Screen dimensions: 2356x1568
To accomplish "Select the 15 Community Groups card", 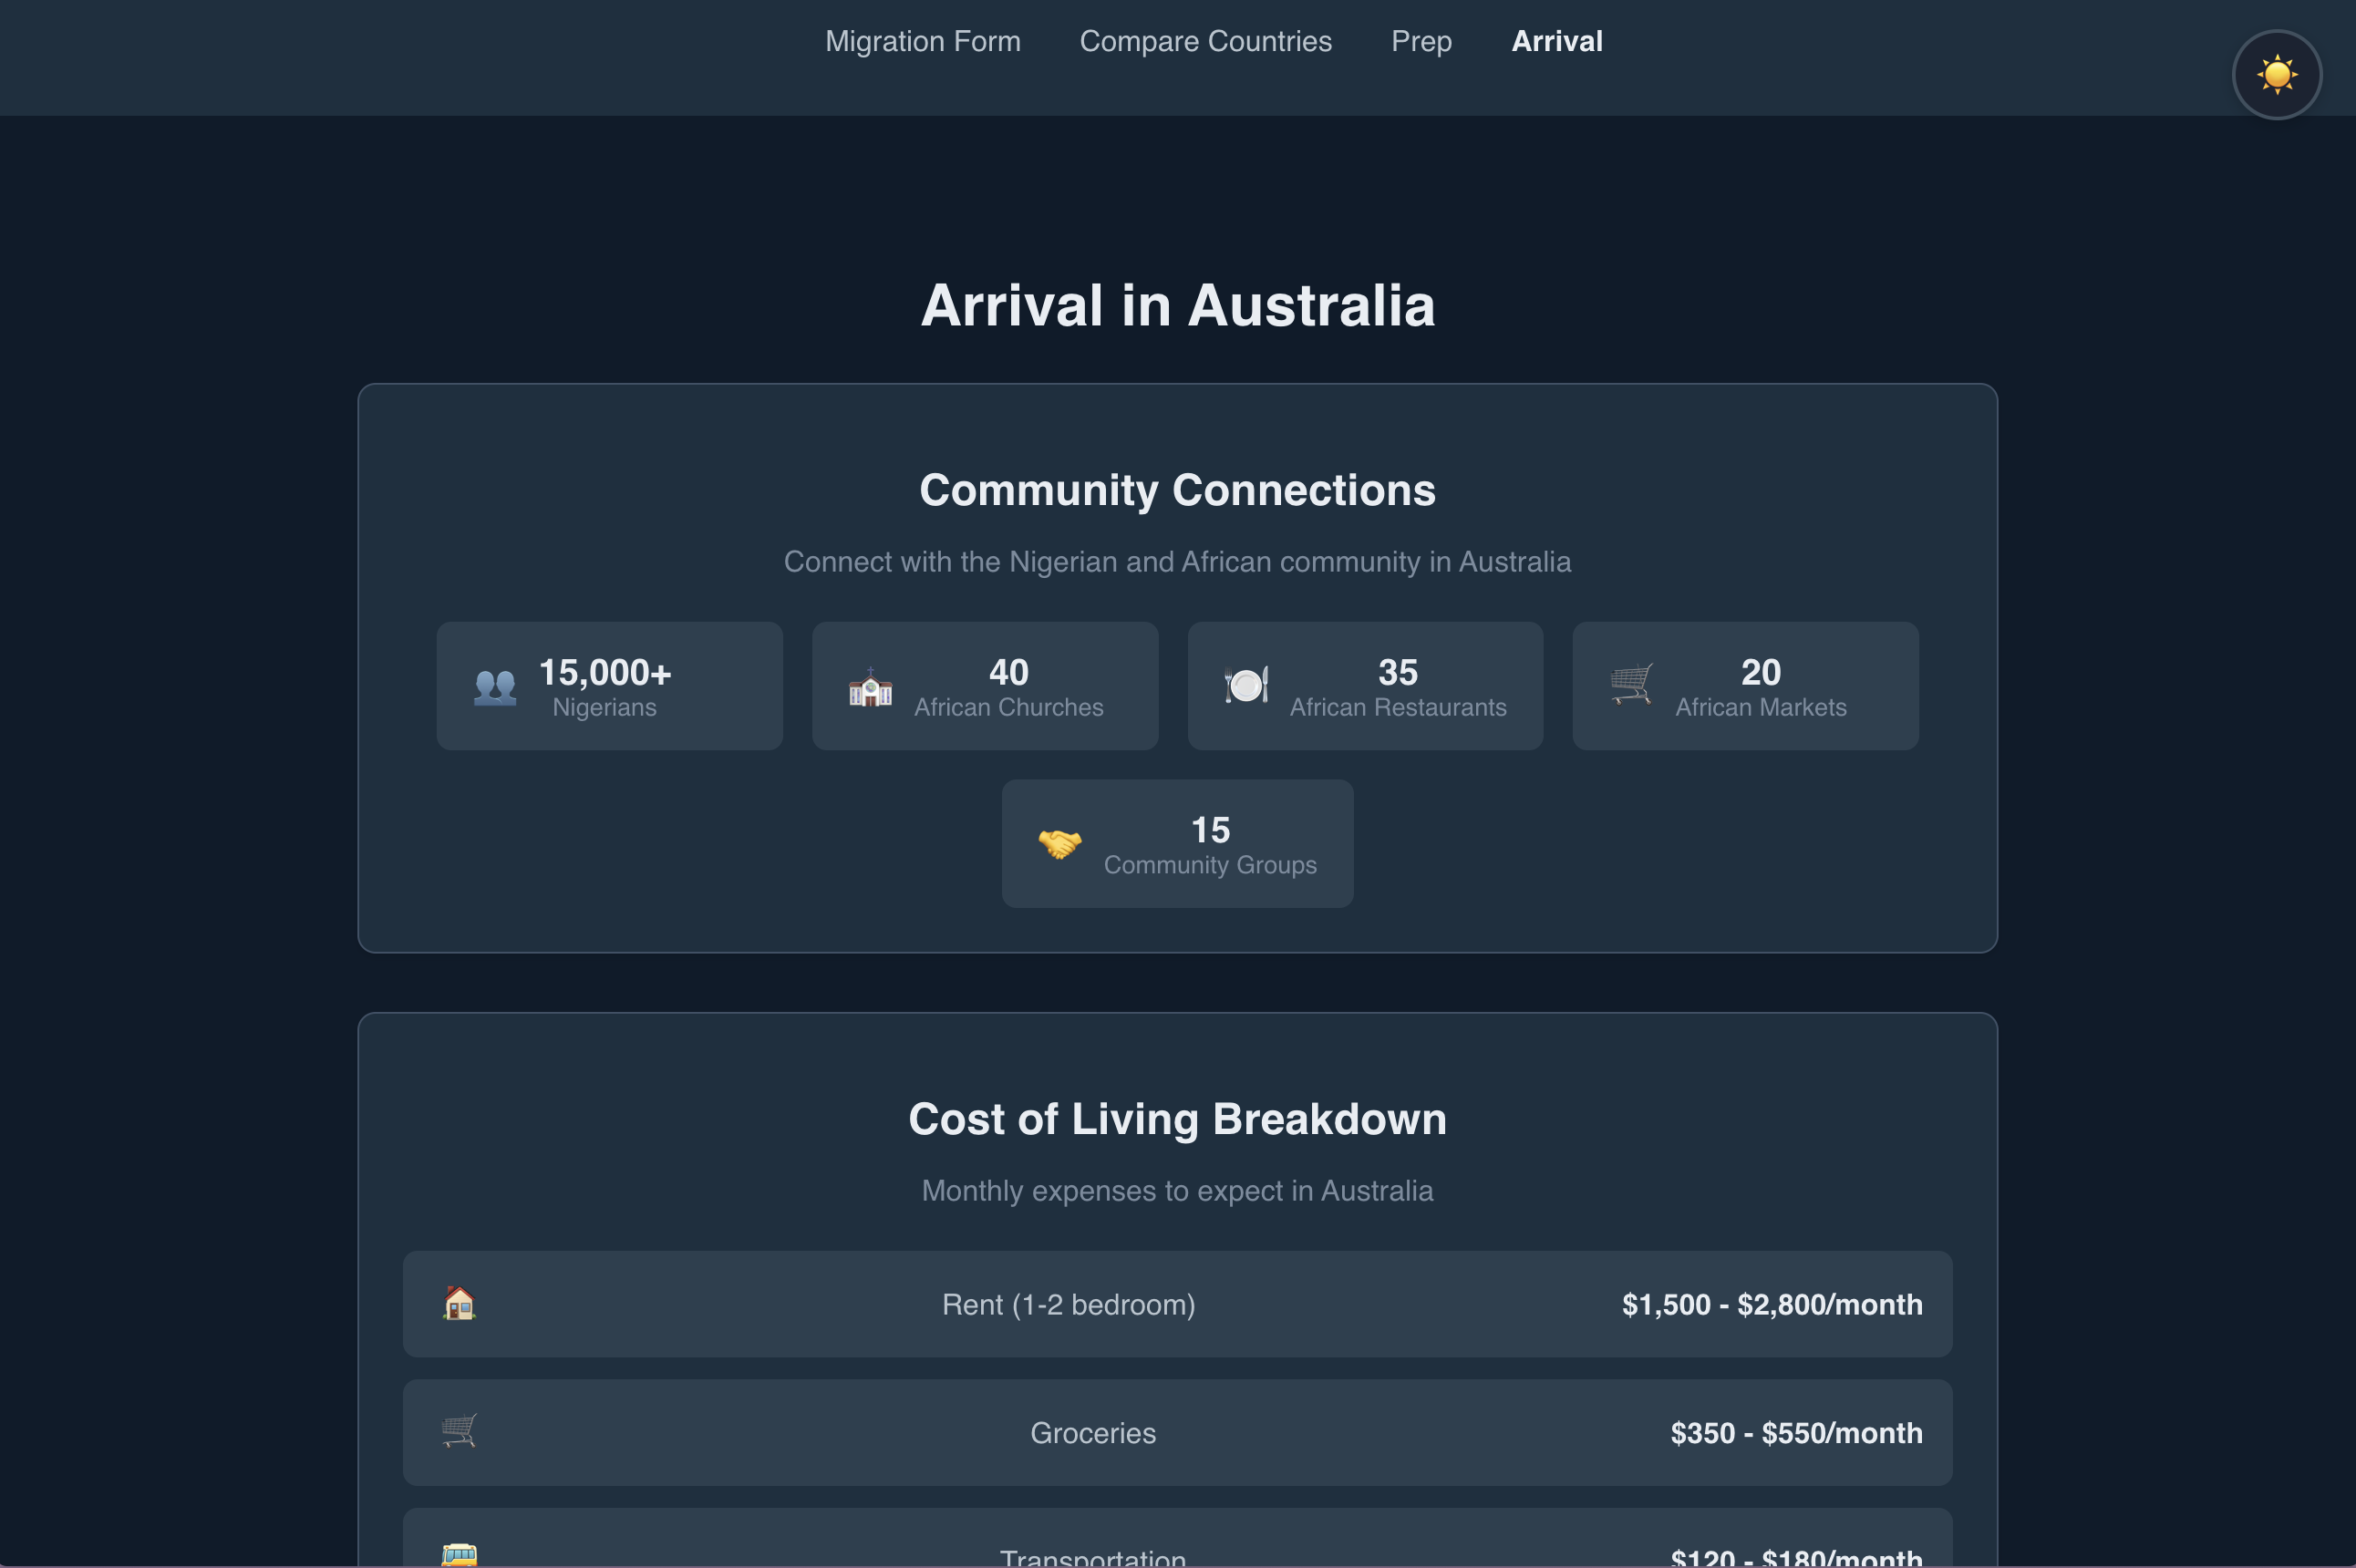I will pyautogui.click(x=1177, y=844).
